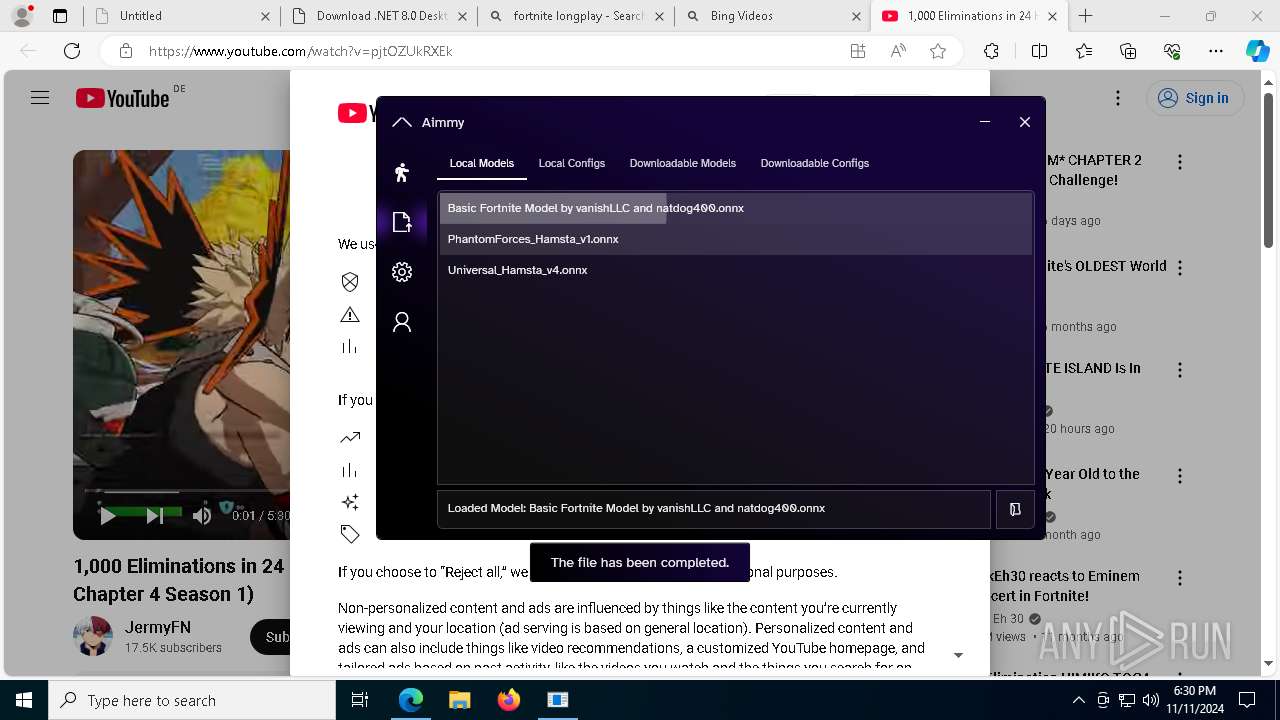Open YouTube settings three-dot menu in header
This screenshot has width=1280, height=720.
tap(1118, 98)
